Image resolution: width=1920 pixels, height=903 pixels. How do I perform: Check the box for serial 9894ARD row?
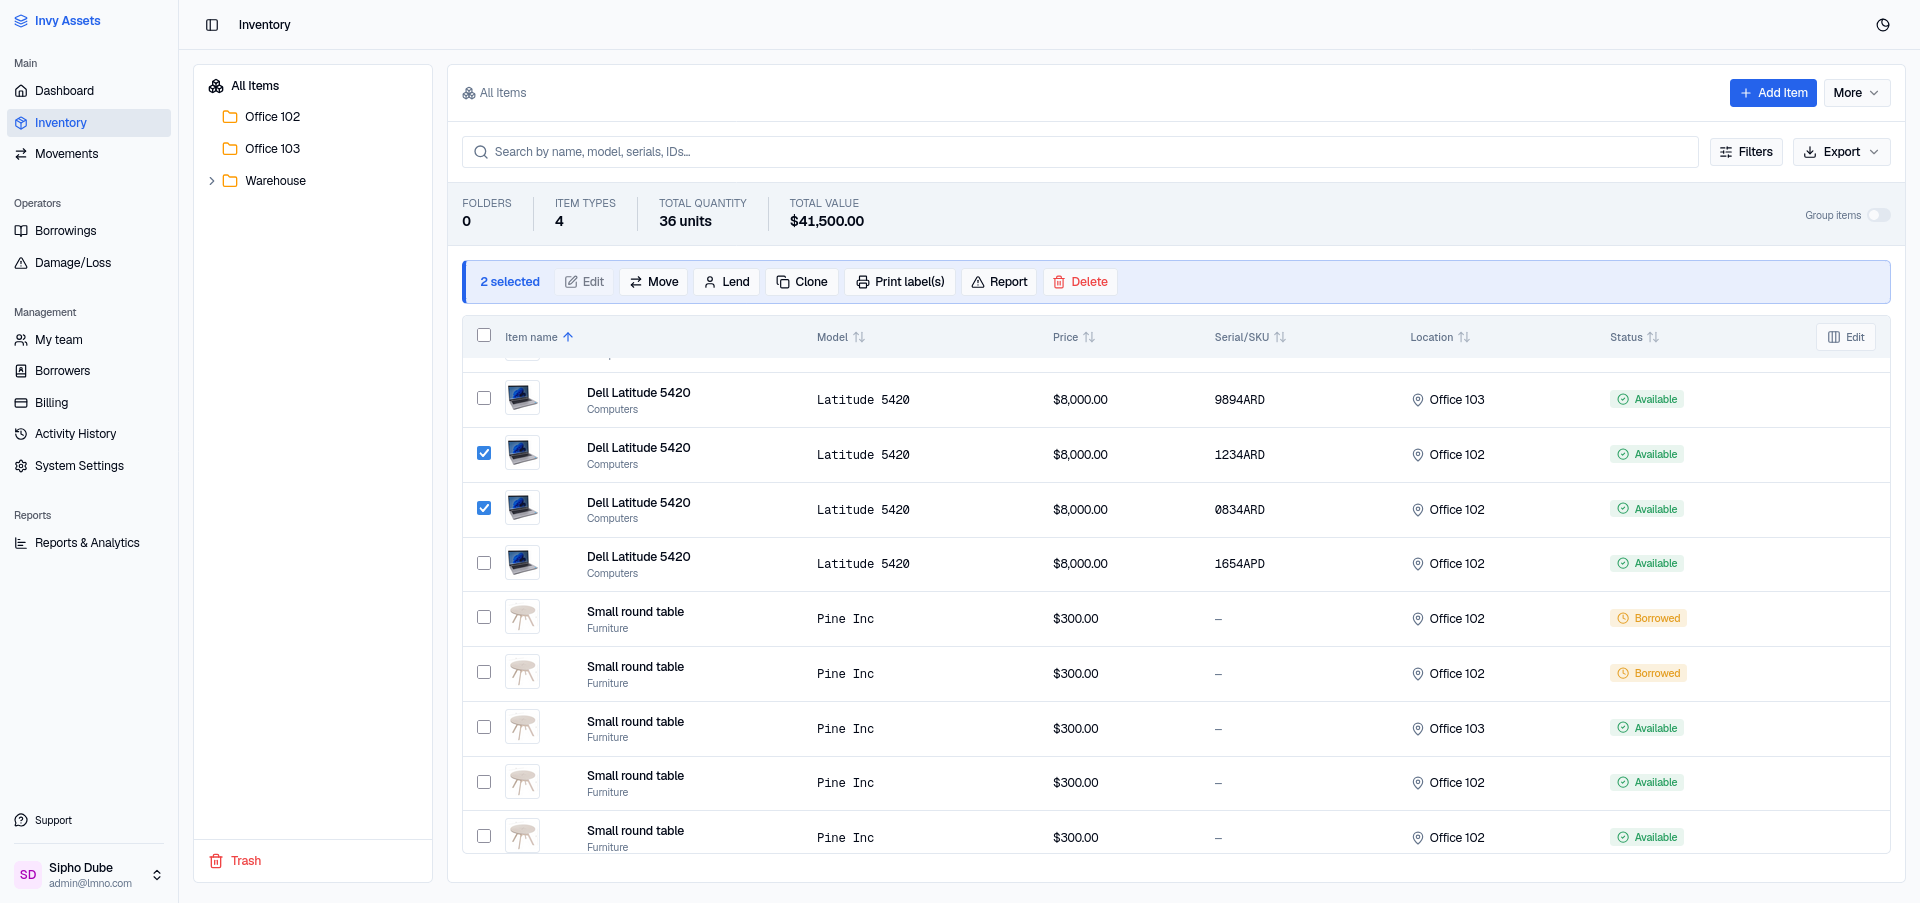(x=484, y=398)
